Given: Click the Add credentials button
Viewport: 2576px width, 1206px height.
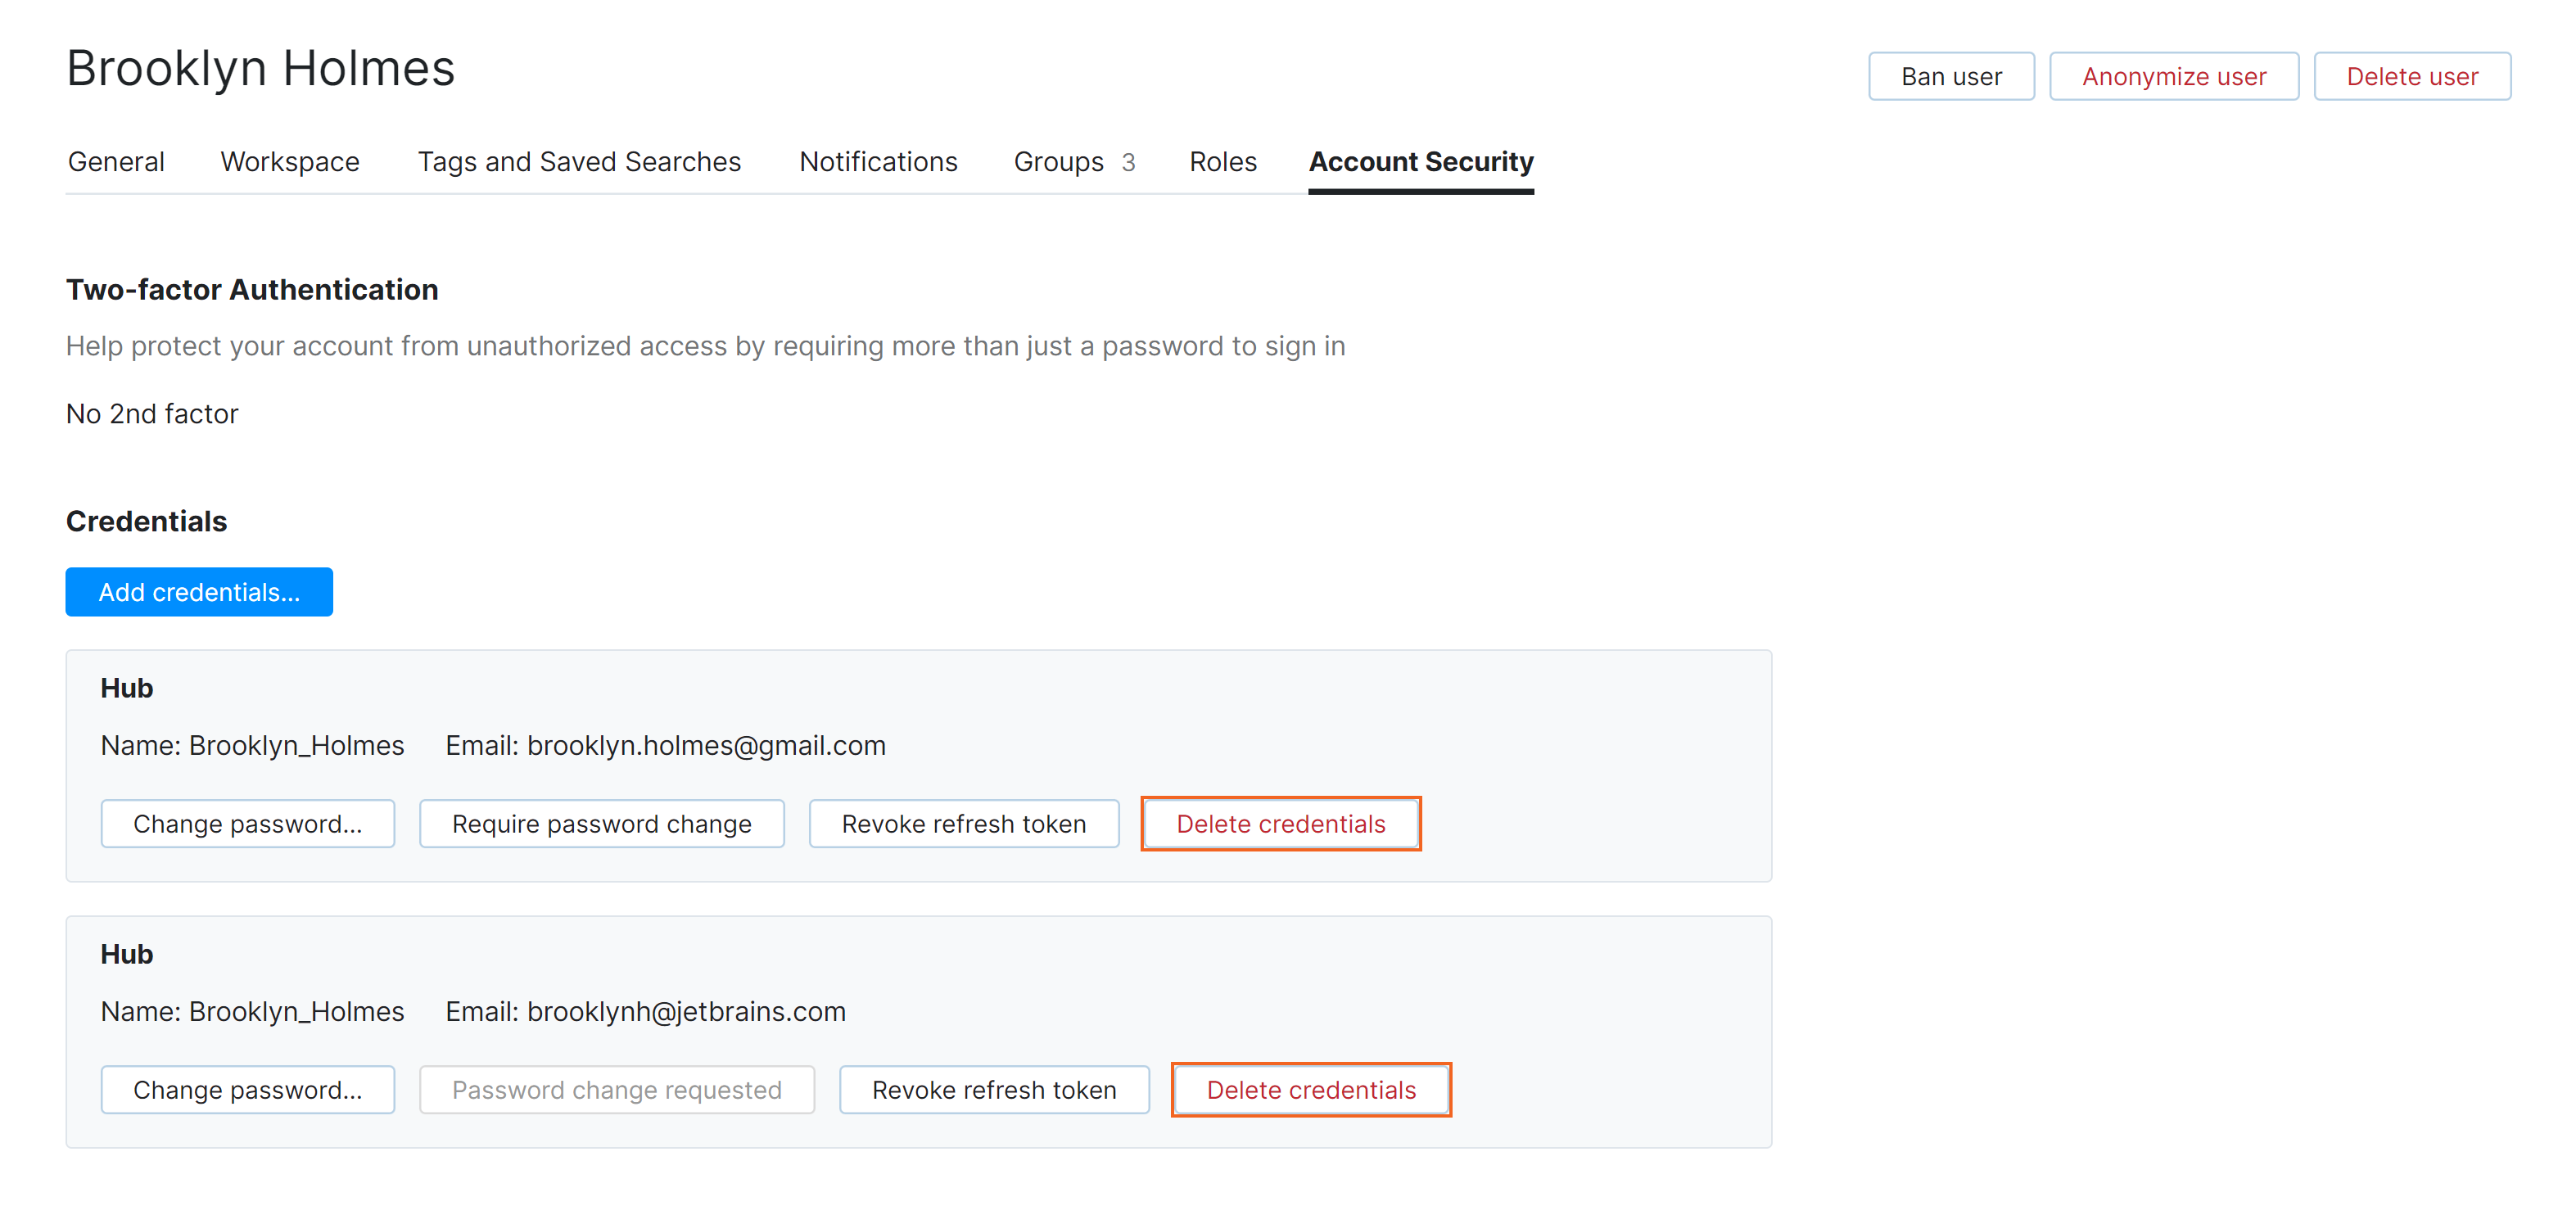Looking at the screenshot, I should coord(199,592).
